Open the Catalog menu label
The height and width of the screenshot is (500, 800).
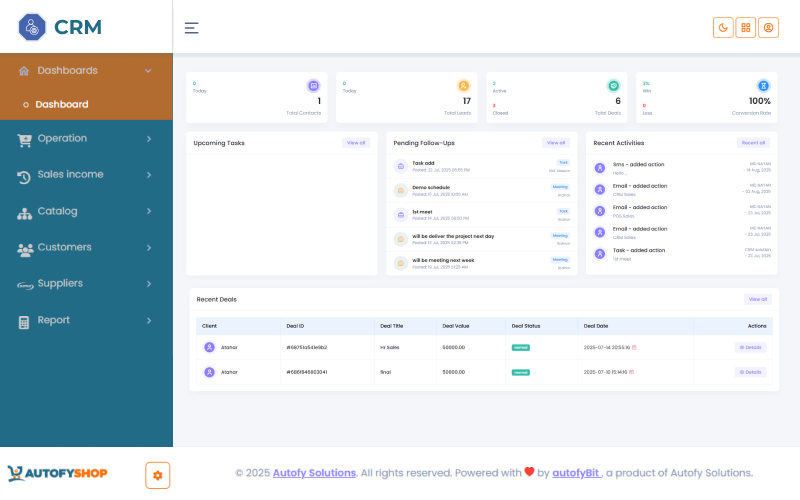pyautogui.click(x=58, y=211)
